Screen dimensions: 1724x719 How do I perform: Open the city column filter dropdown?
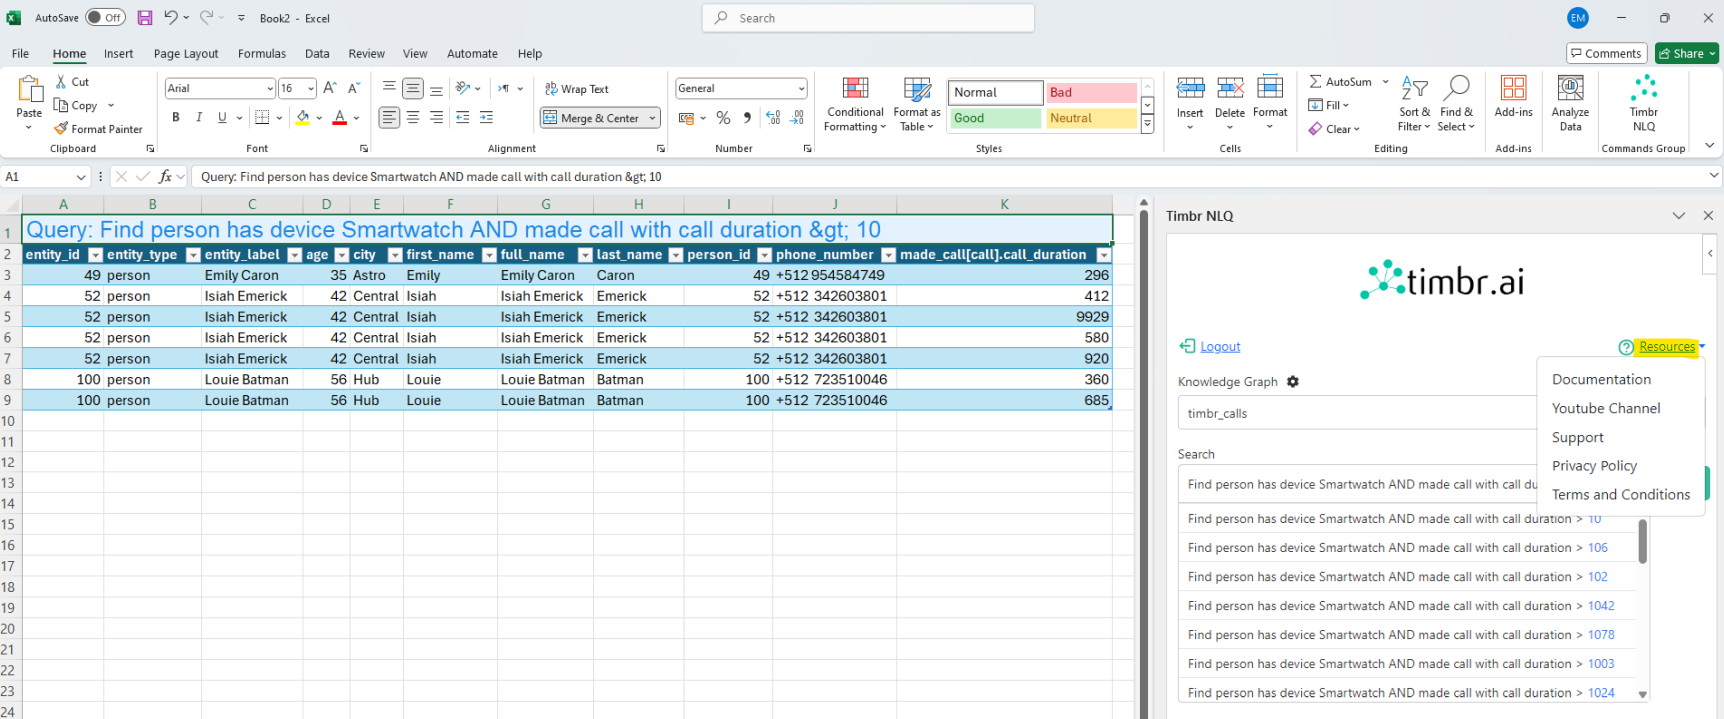tap(395, 255)
